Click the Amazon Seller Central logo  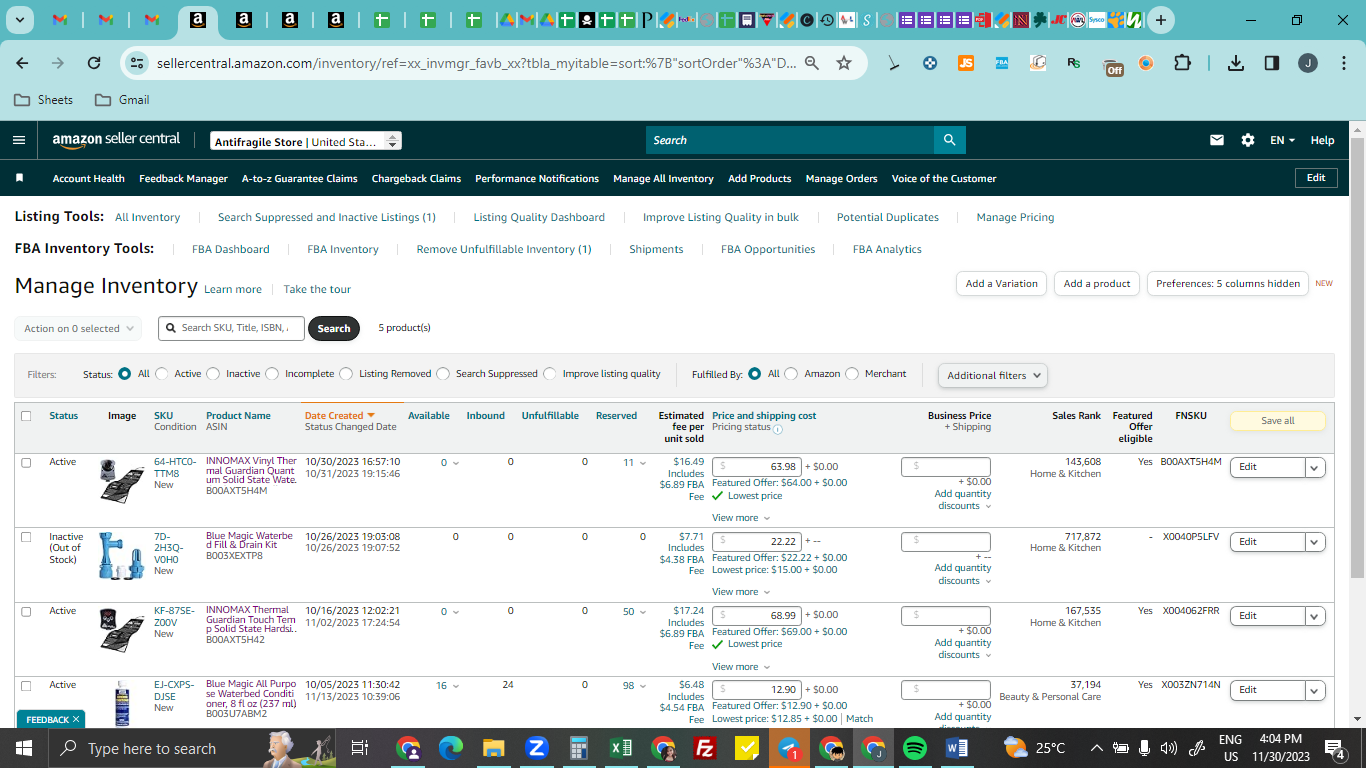[116, 140]
